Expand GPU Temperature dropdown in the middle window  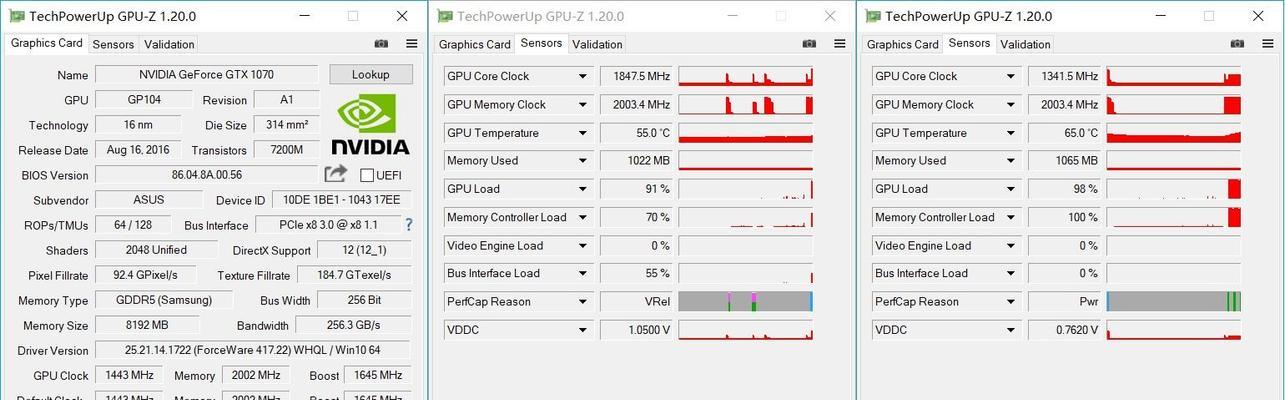pos(582,133)
